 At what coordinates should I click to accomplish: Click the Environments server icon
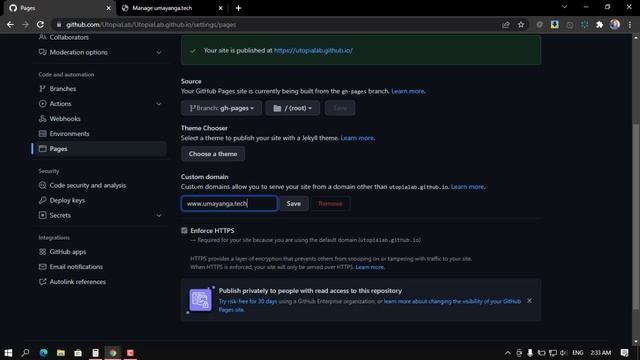42,134
